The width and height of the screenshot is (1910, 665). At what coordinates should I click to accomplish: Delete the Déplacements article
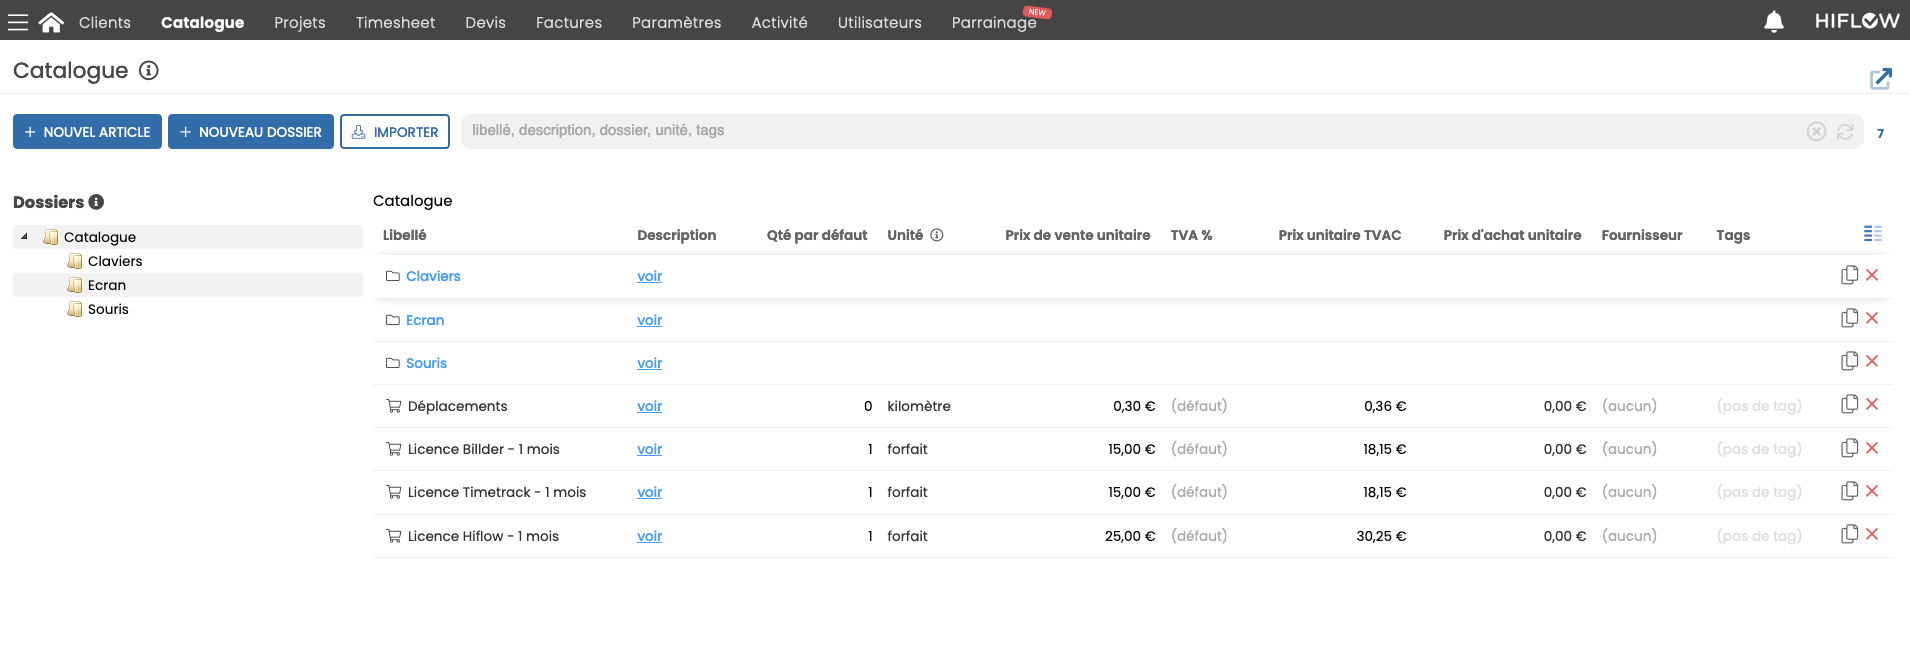click(x=1872, y=404)
